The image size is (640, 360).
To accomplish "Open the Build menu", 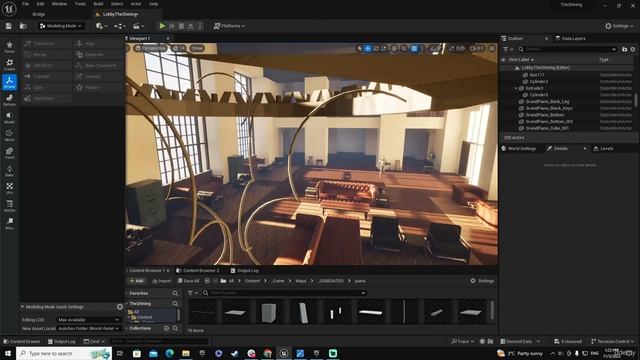I will 98,4.
